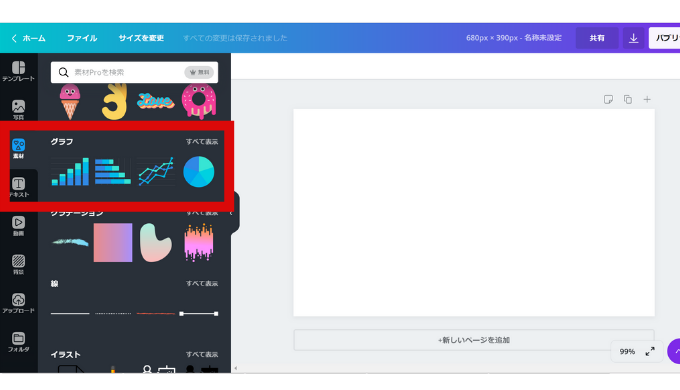Add the line with square endpoints

tap(199, 313)
